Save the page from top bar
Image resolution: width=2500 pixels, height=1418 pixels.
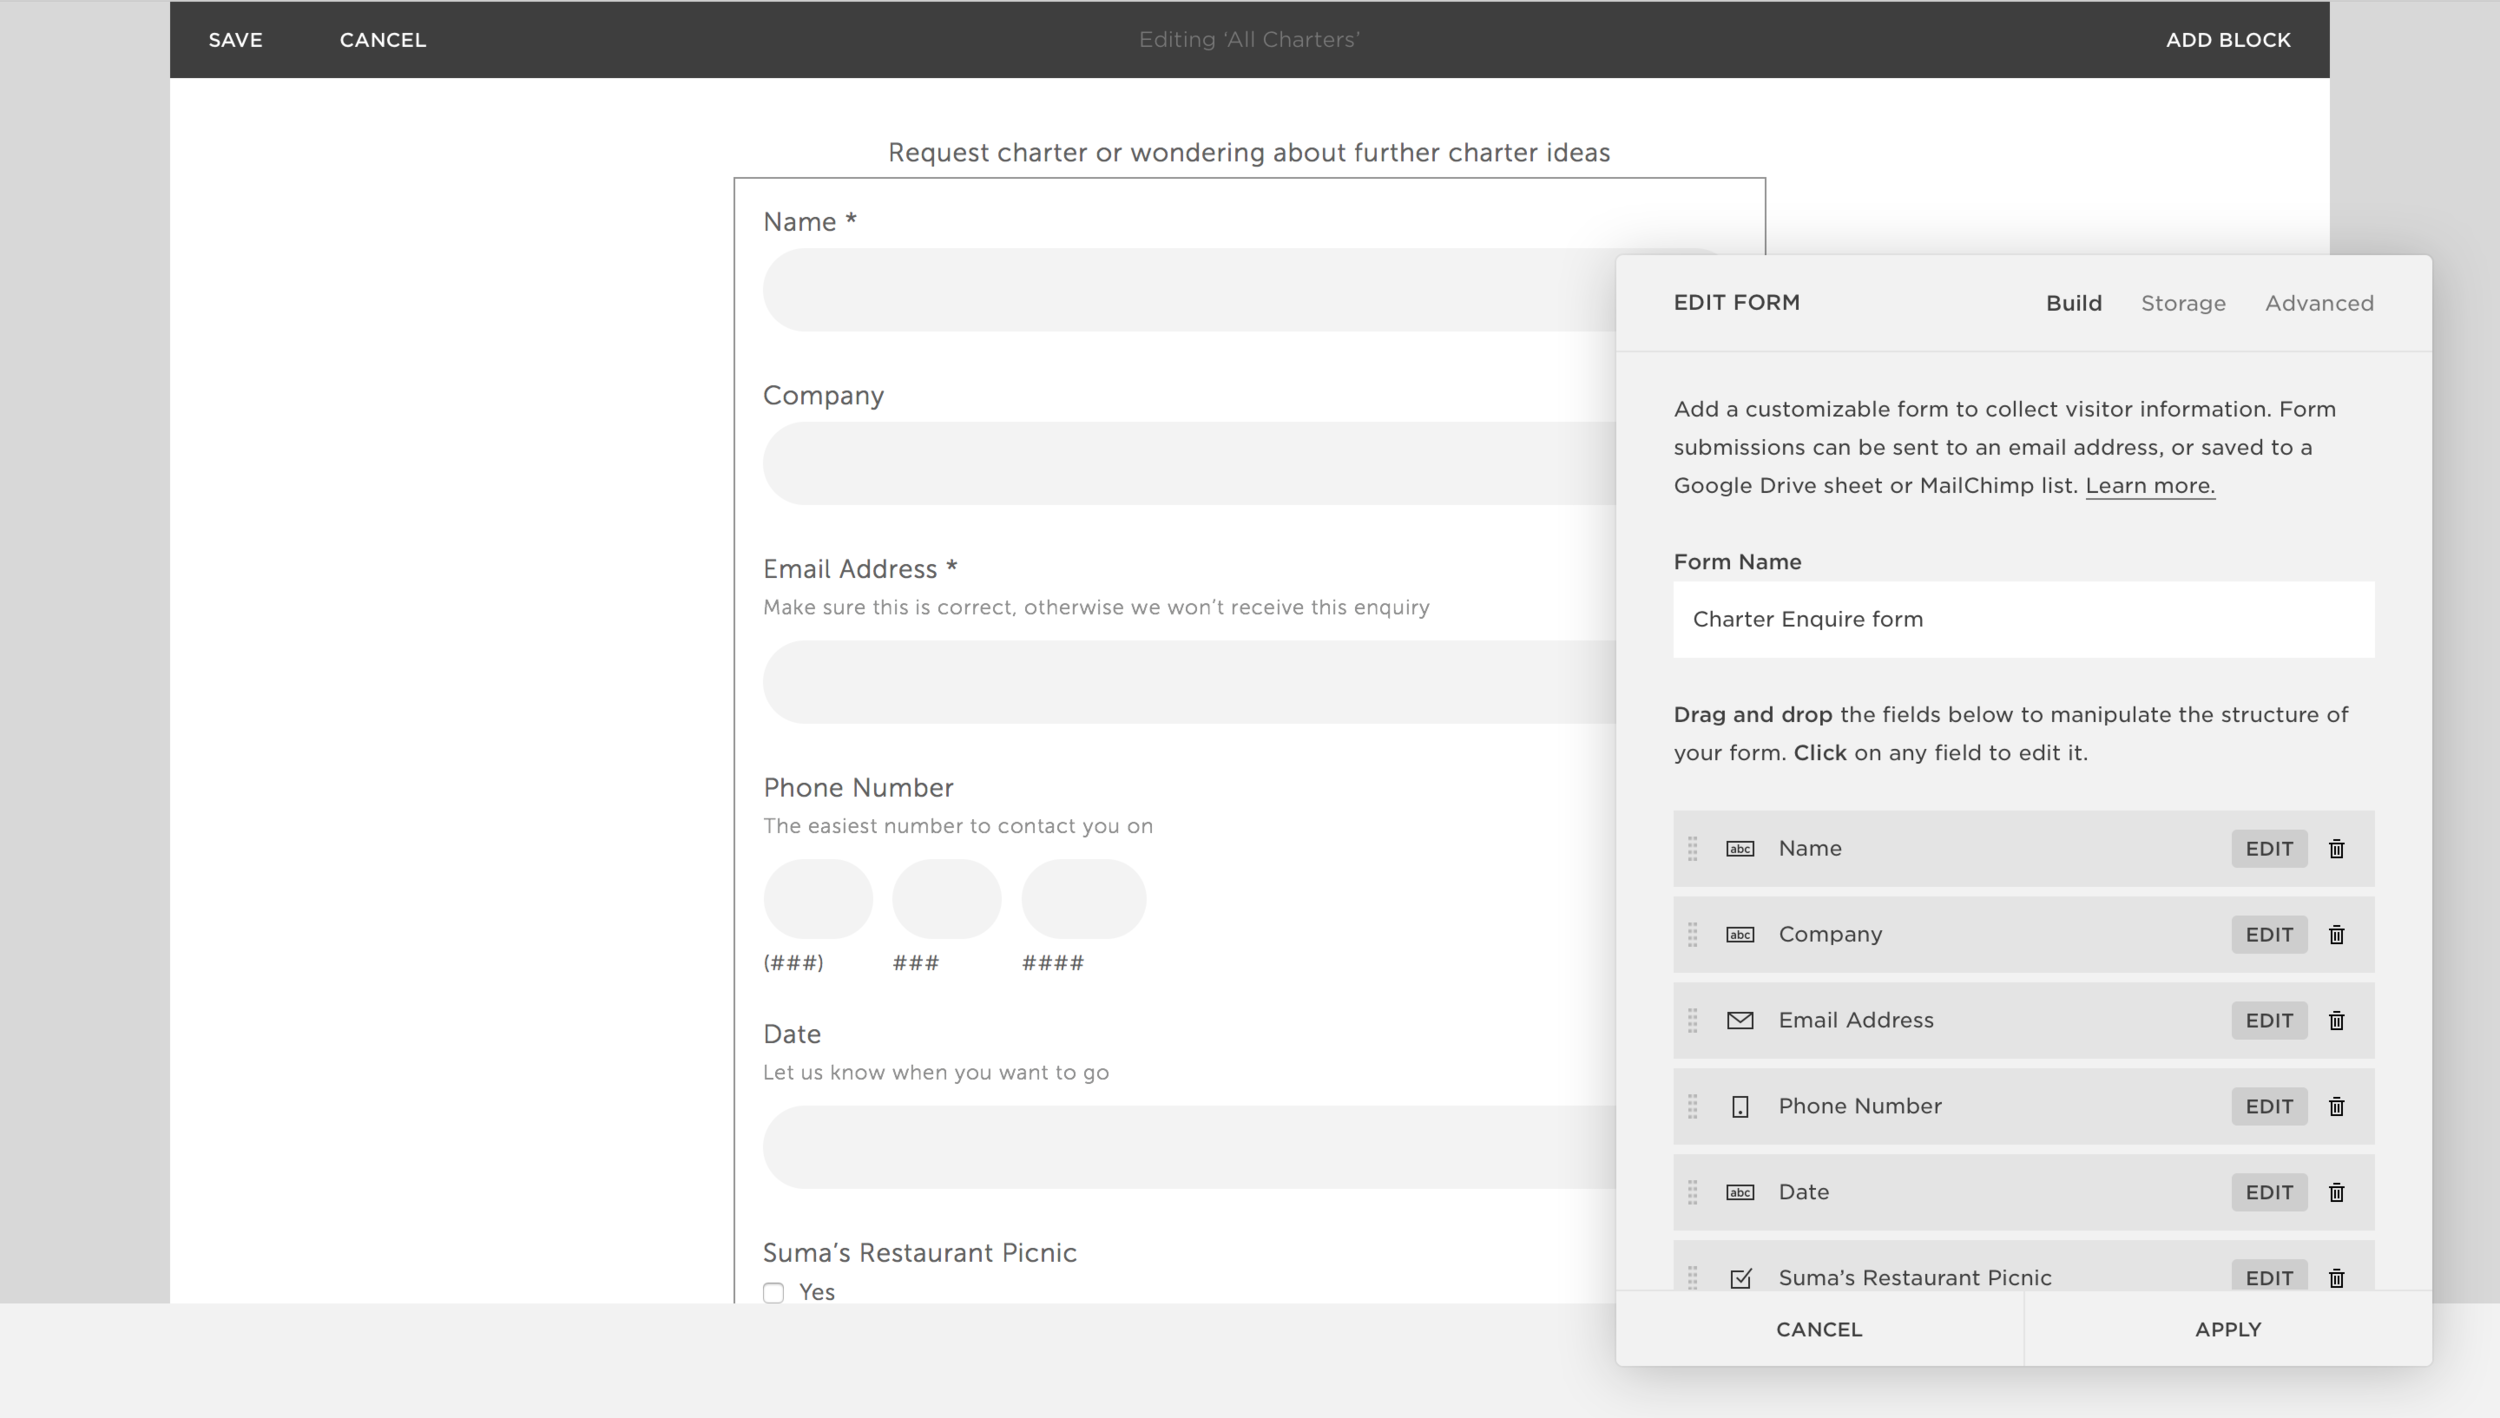coord(236,40)
